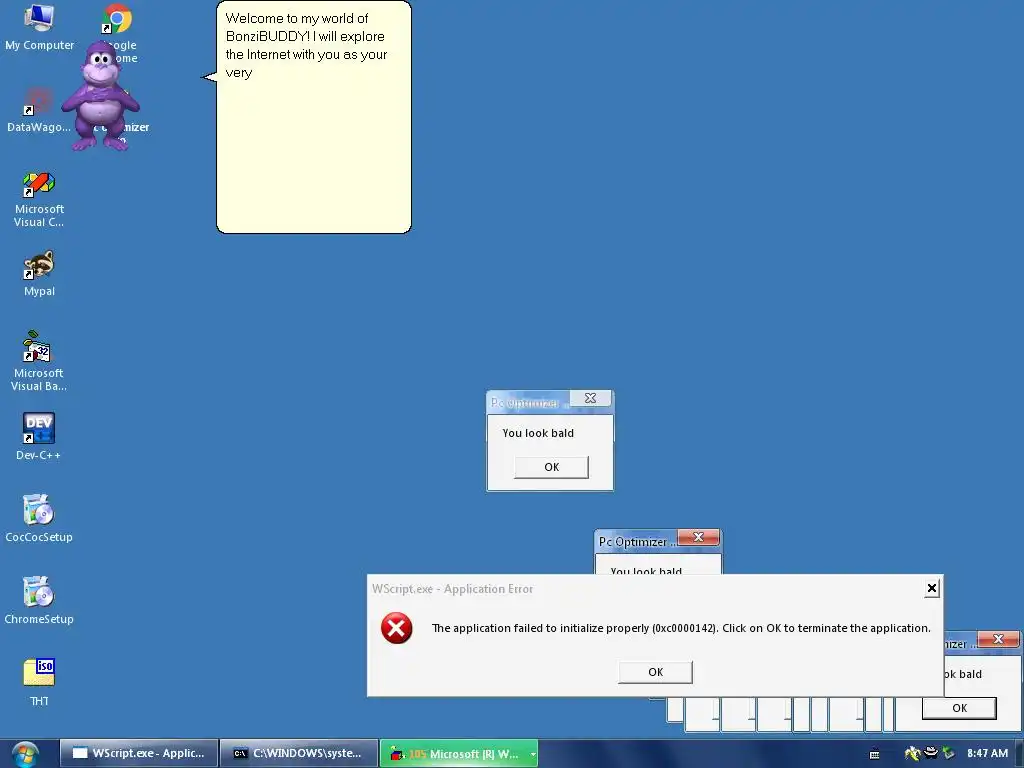Switch to C:\WINDOWS\system32 console taskbar button
Viewport: 1024px width, 768px height.
click(298, 754)
